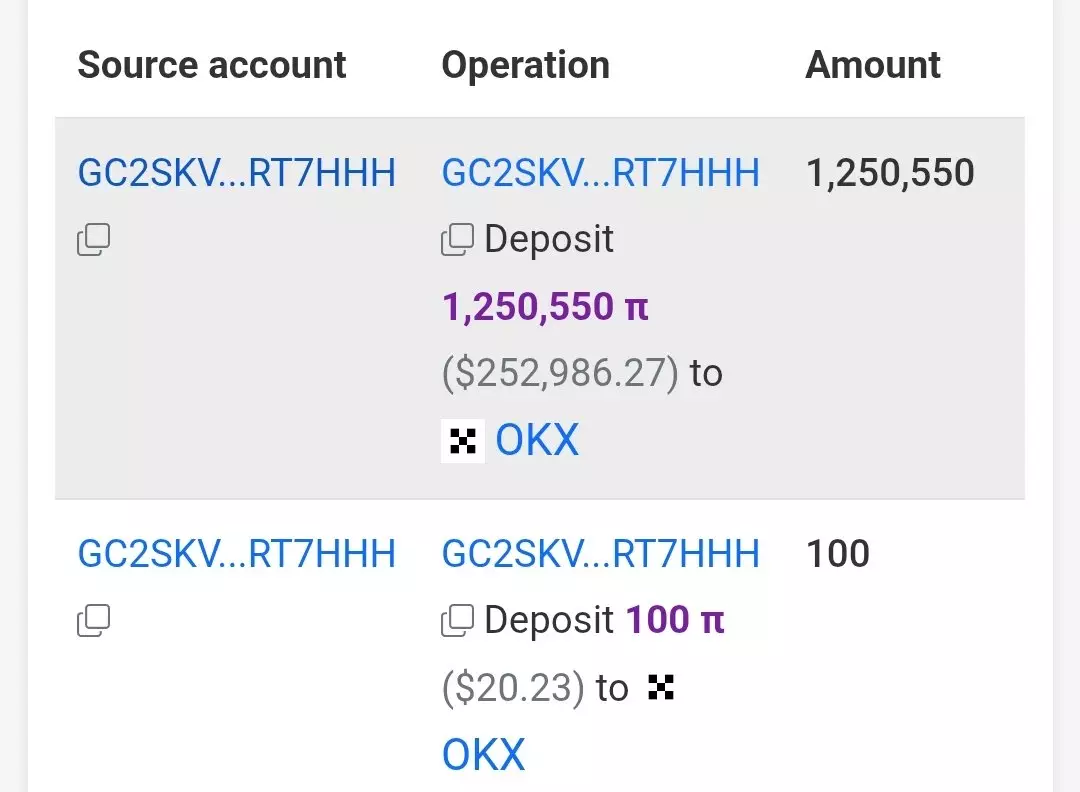Copy source account address in the 100 row
Screen dimensions: 1080x792
(93, 621)
